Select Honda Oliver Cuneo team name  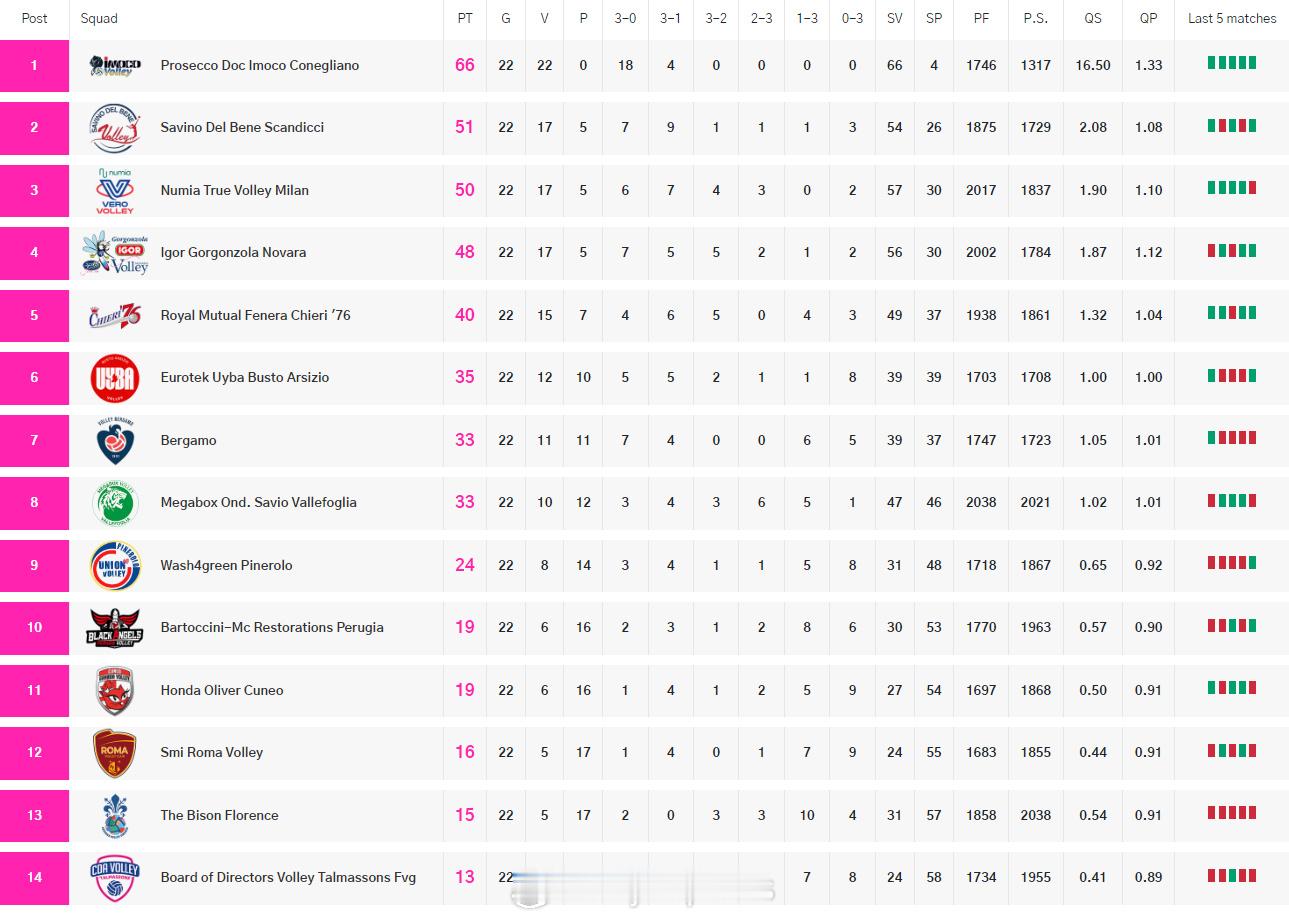221,691
